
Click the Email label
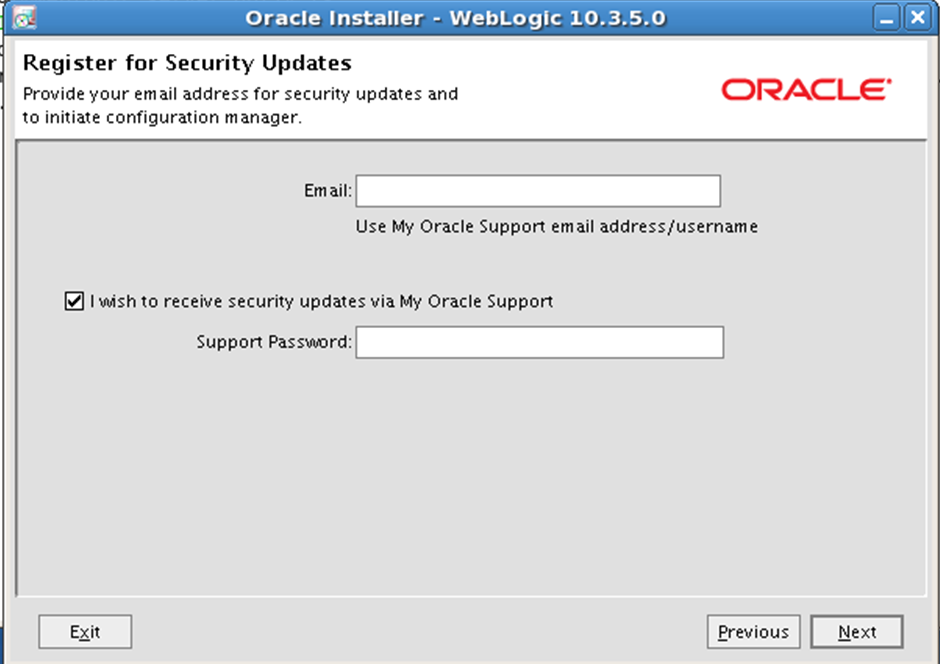[327, 191]
